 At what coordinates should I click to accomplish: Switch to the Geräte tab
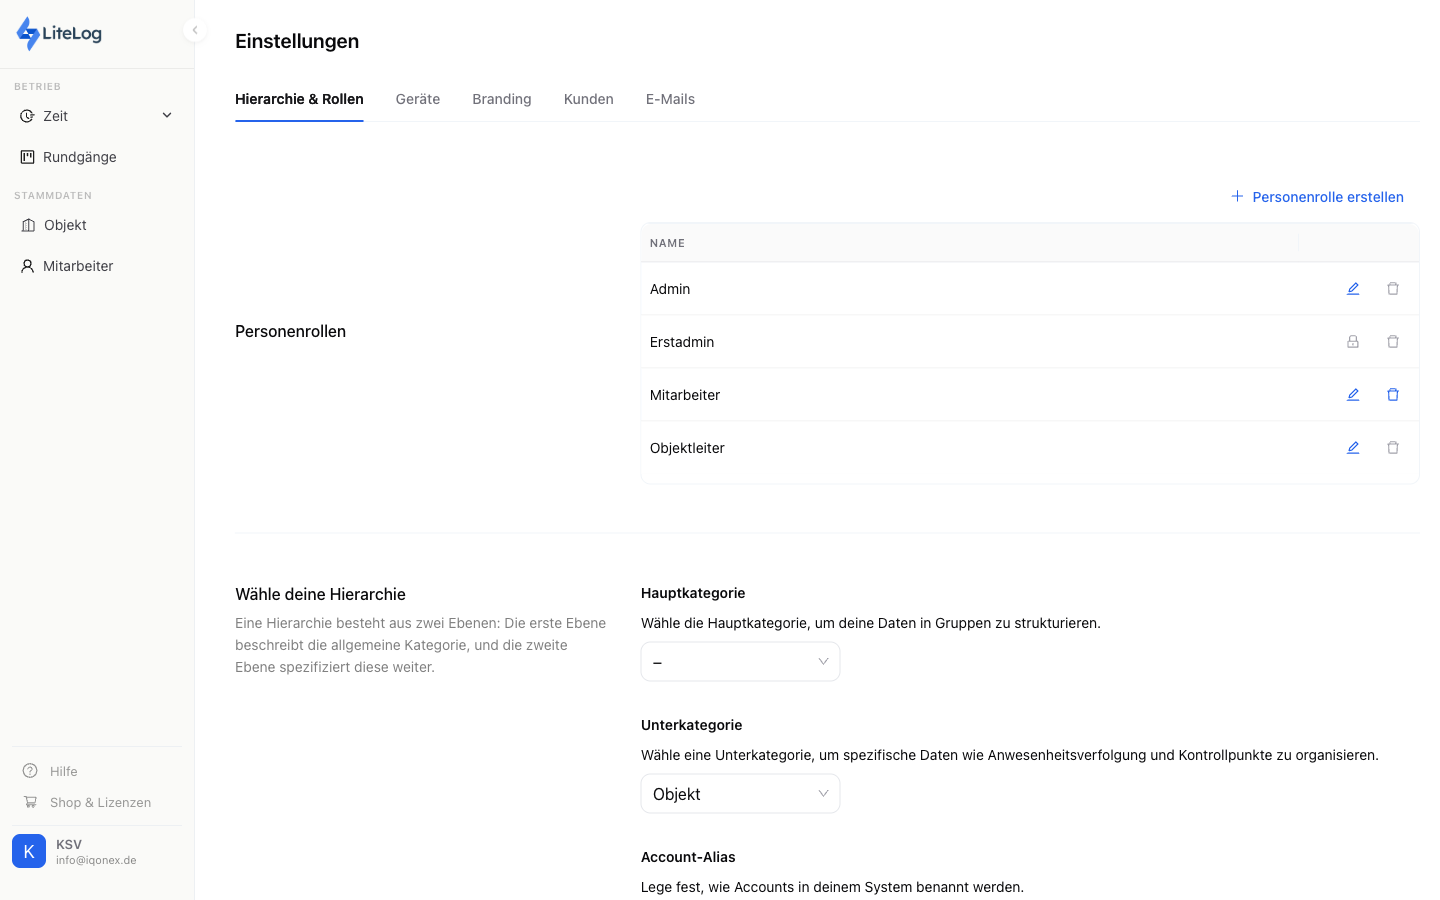pos(418,99)
